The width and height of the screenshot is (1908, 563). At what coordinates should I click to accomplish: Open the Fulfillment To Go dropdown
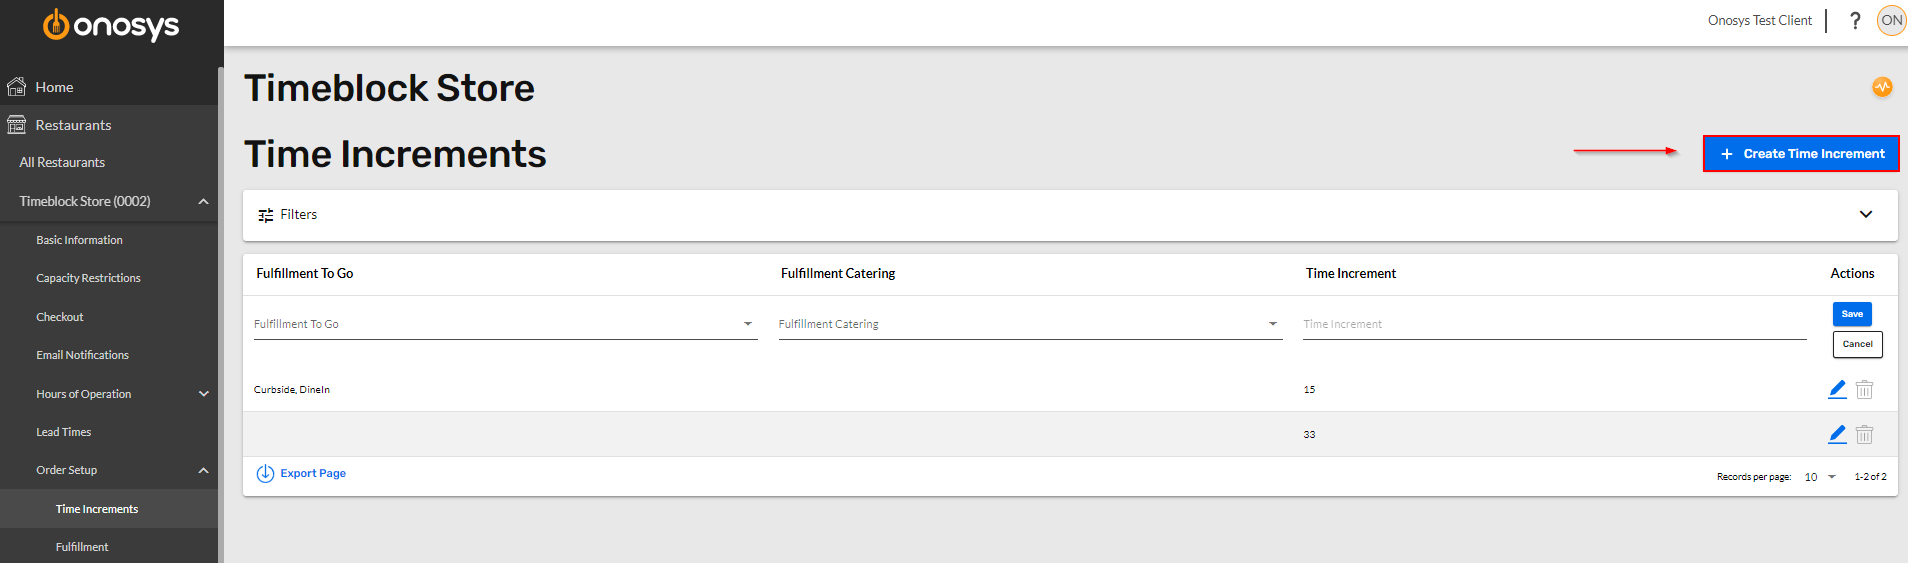tap(505, 324)
